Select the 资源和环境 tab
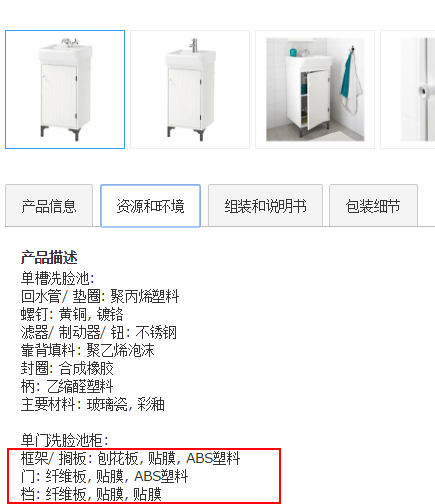This screenshot has height=504, width=435. (150, 206)
